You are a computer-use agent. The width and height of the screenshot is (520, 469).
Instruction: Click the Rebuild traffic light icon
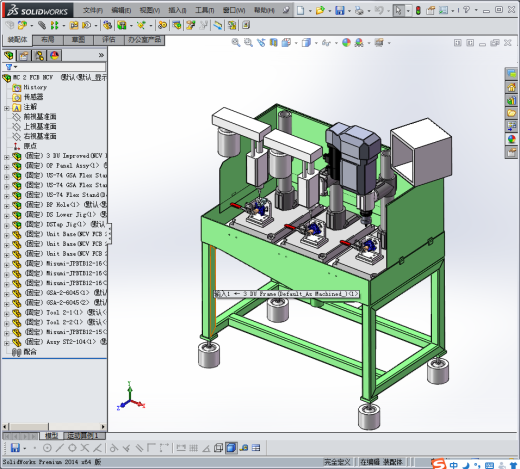pyautogui.click(x=418, y=10)
